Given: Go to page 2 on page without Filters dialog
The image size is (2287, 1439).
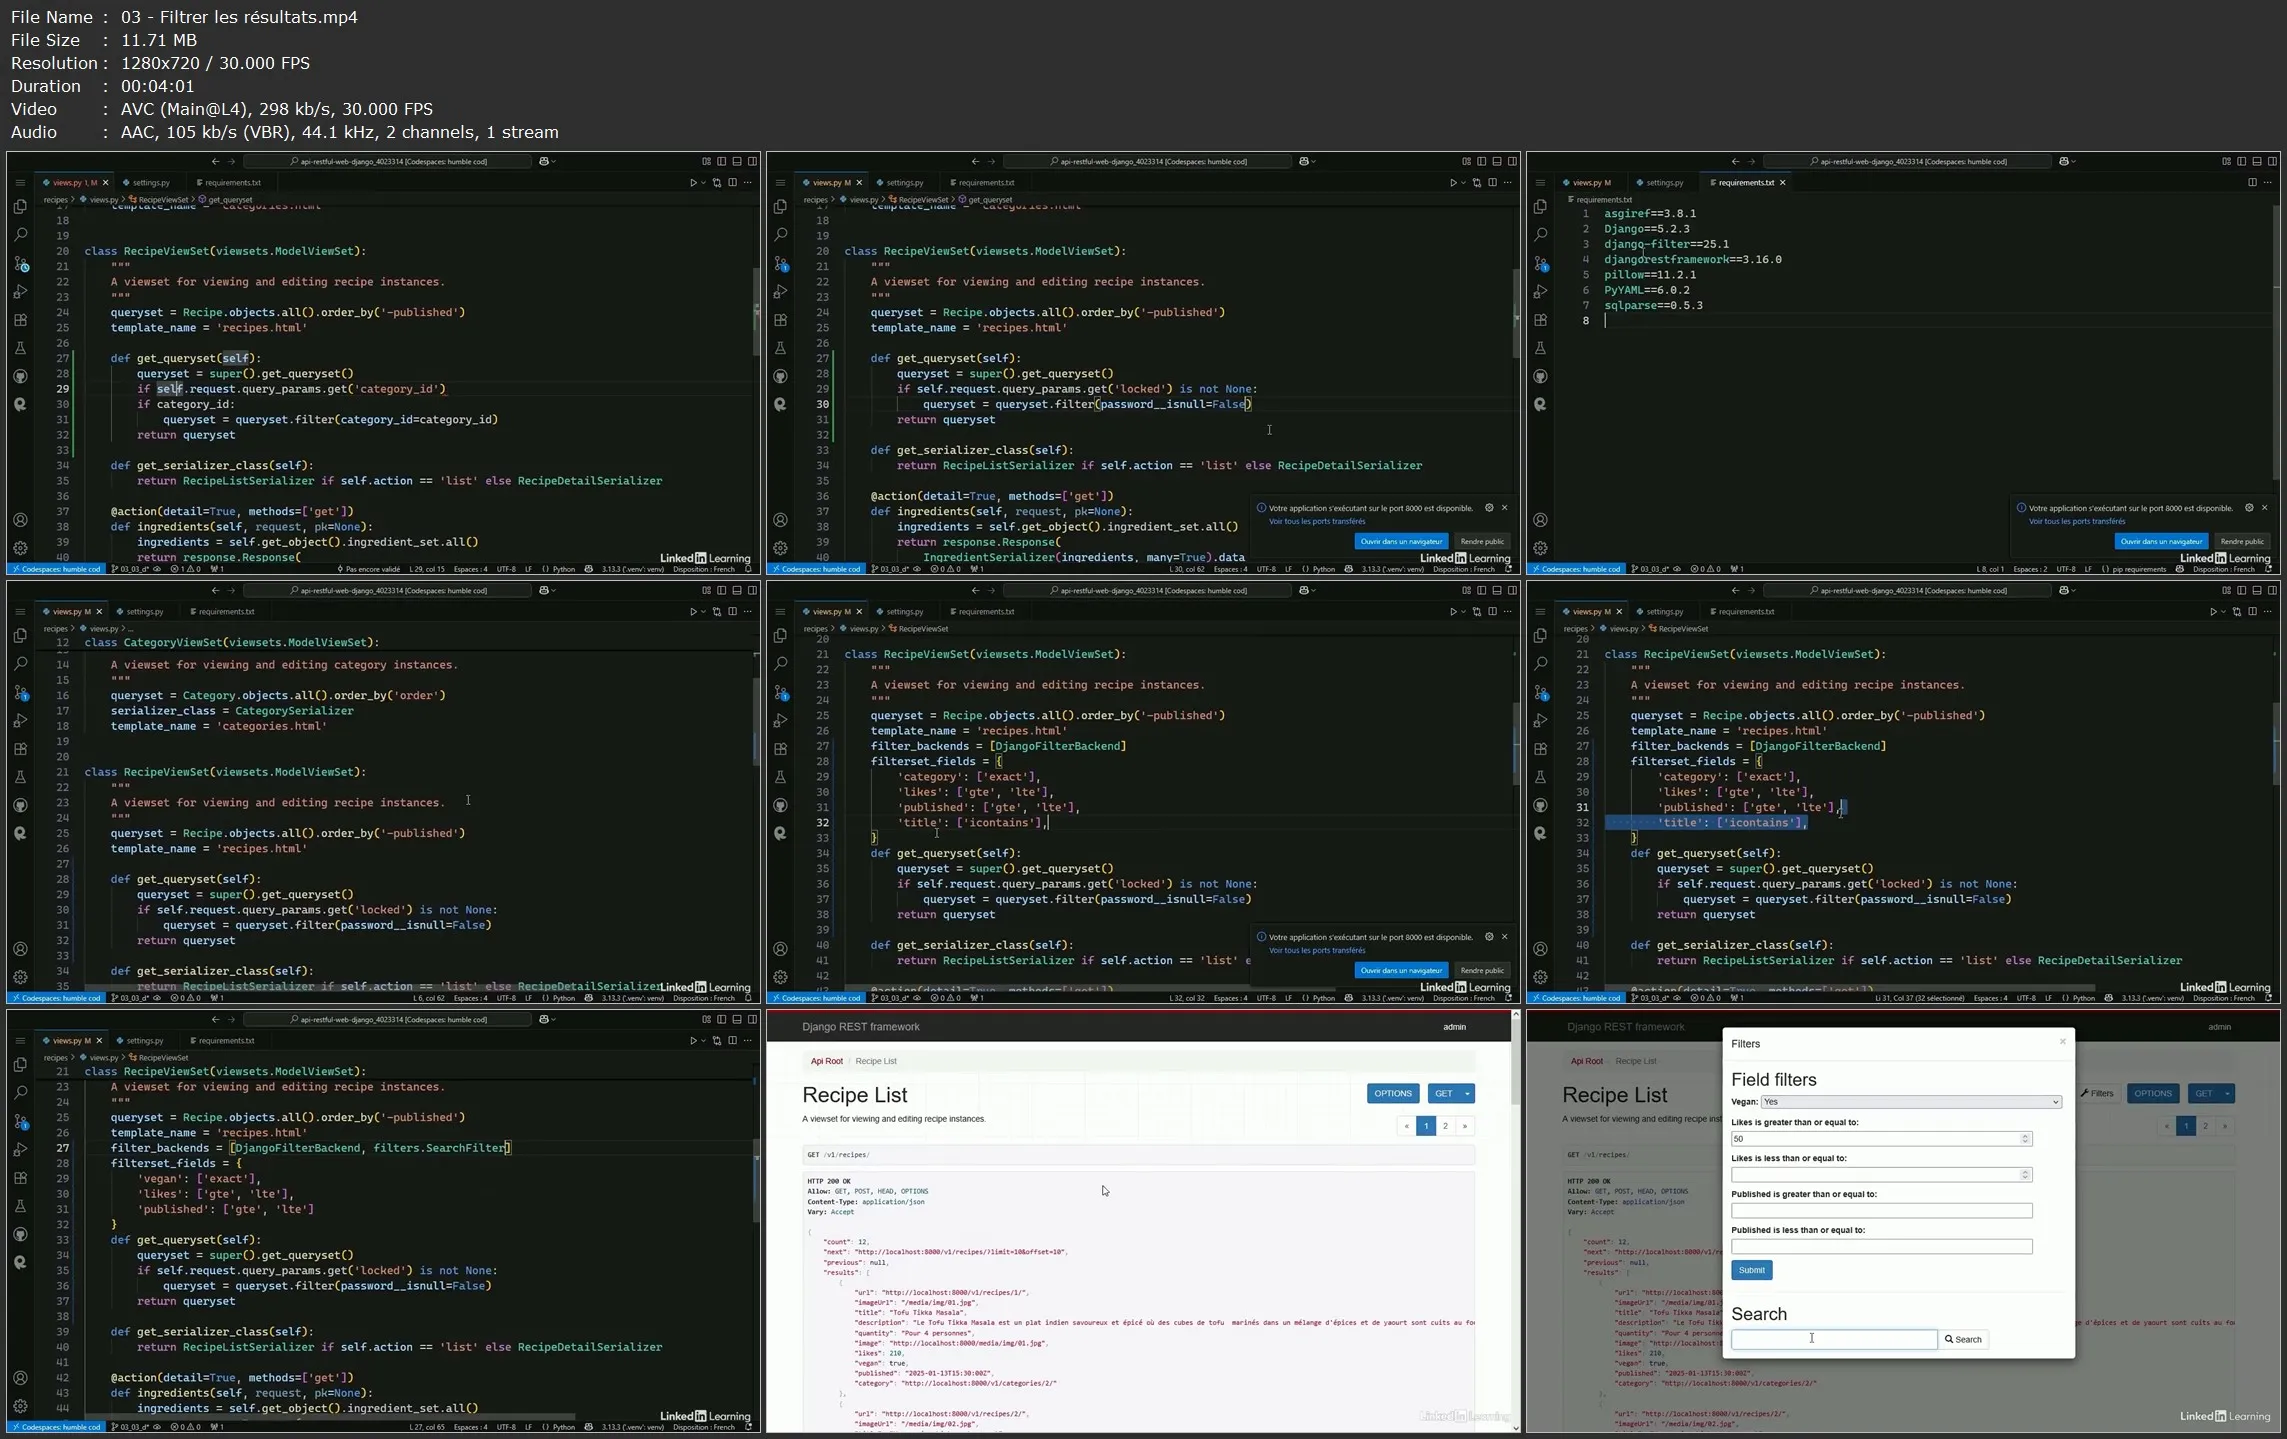Looking at the screenshot, I should (1445, 1126).
